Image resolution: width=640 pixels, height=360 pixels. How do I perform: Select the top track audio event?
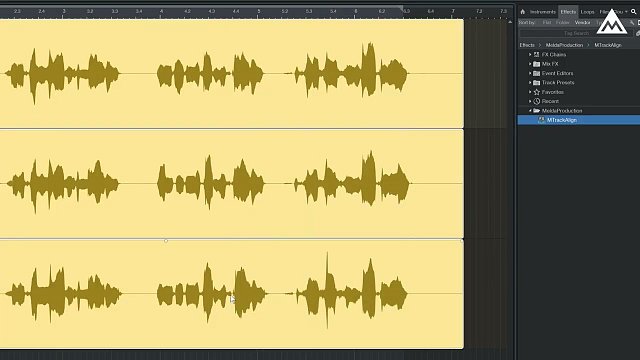(231, 73)
